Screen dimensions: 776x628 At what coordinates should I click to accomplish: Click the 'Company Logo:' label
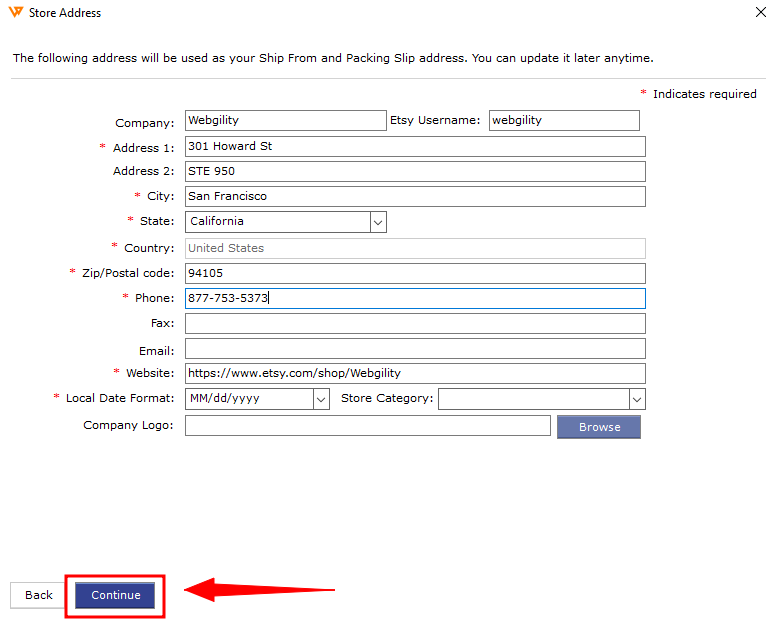tap(128, 425)
